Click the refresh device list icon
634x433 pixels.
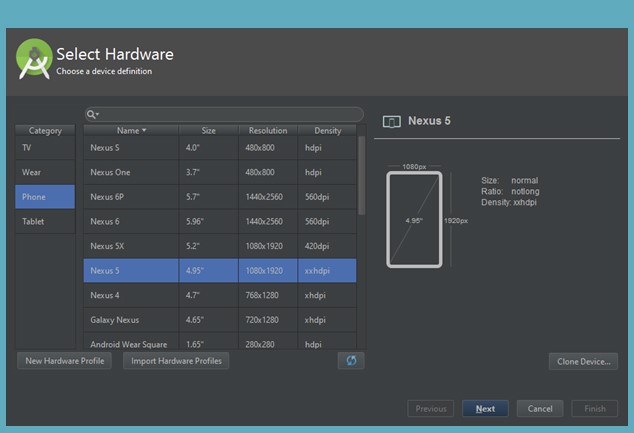351,360
